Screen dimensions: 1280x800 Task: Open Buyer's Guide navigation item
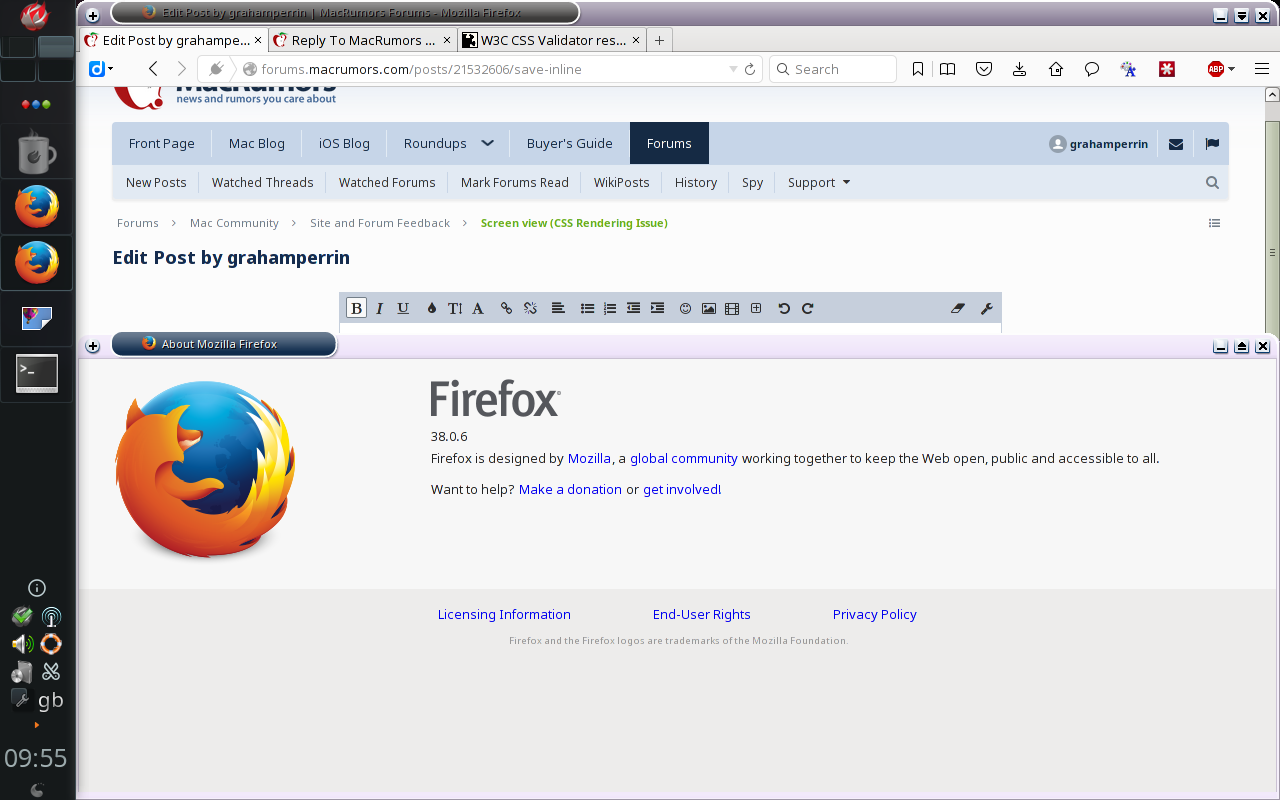point(569,143)
